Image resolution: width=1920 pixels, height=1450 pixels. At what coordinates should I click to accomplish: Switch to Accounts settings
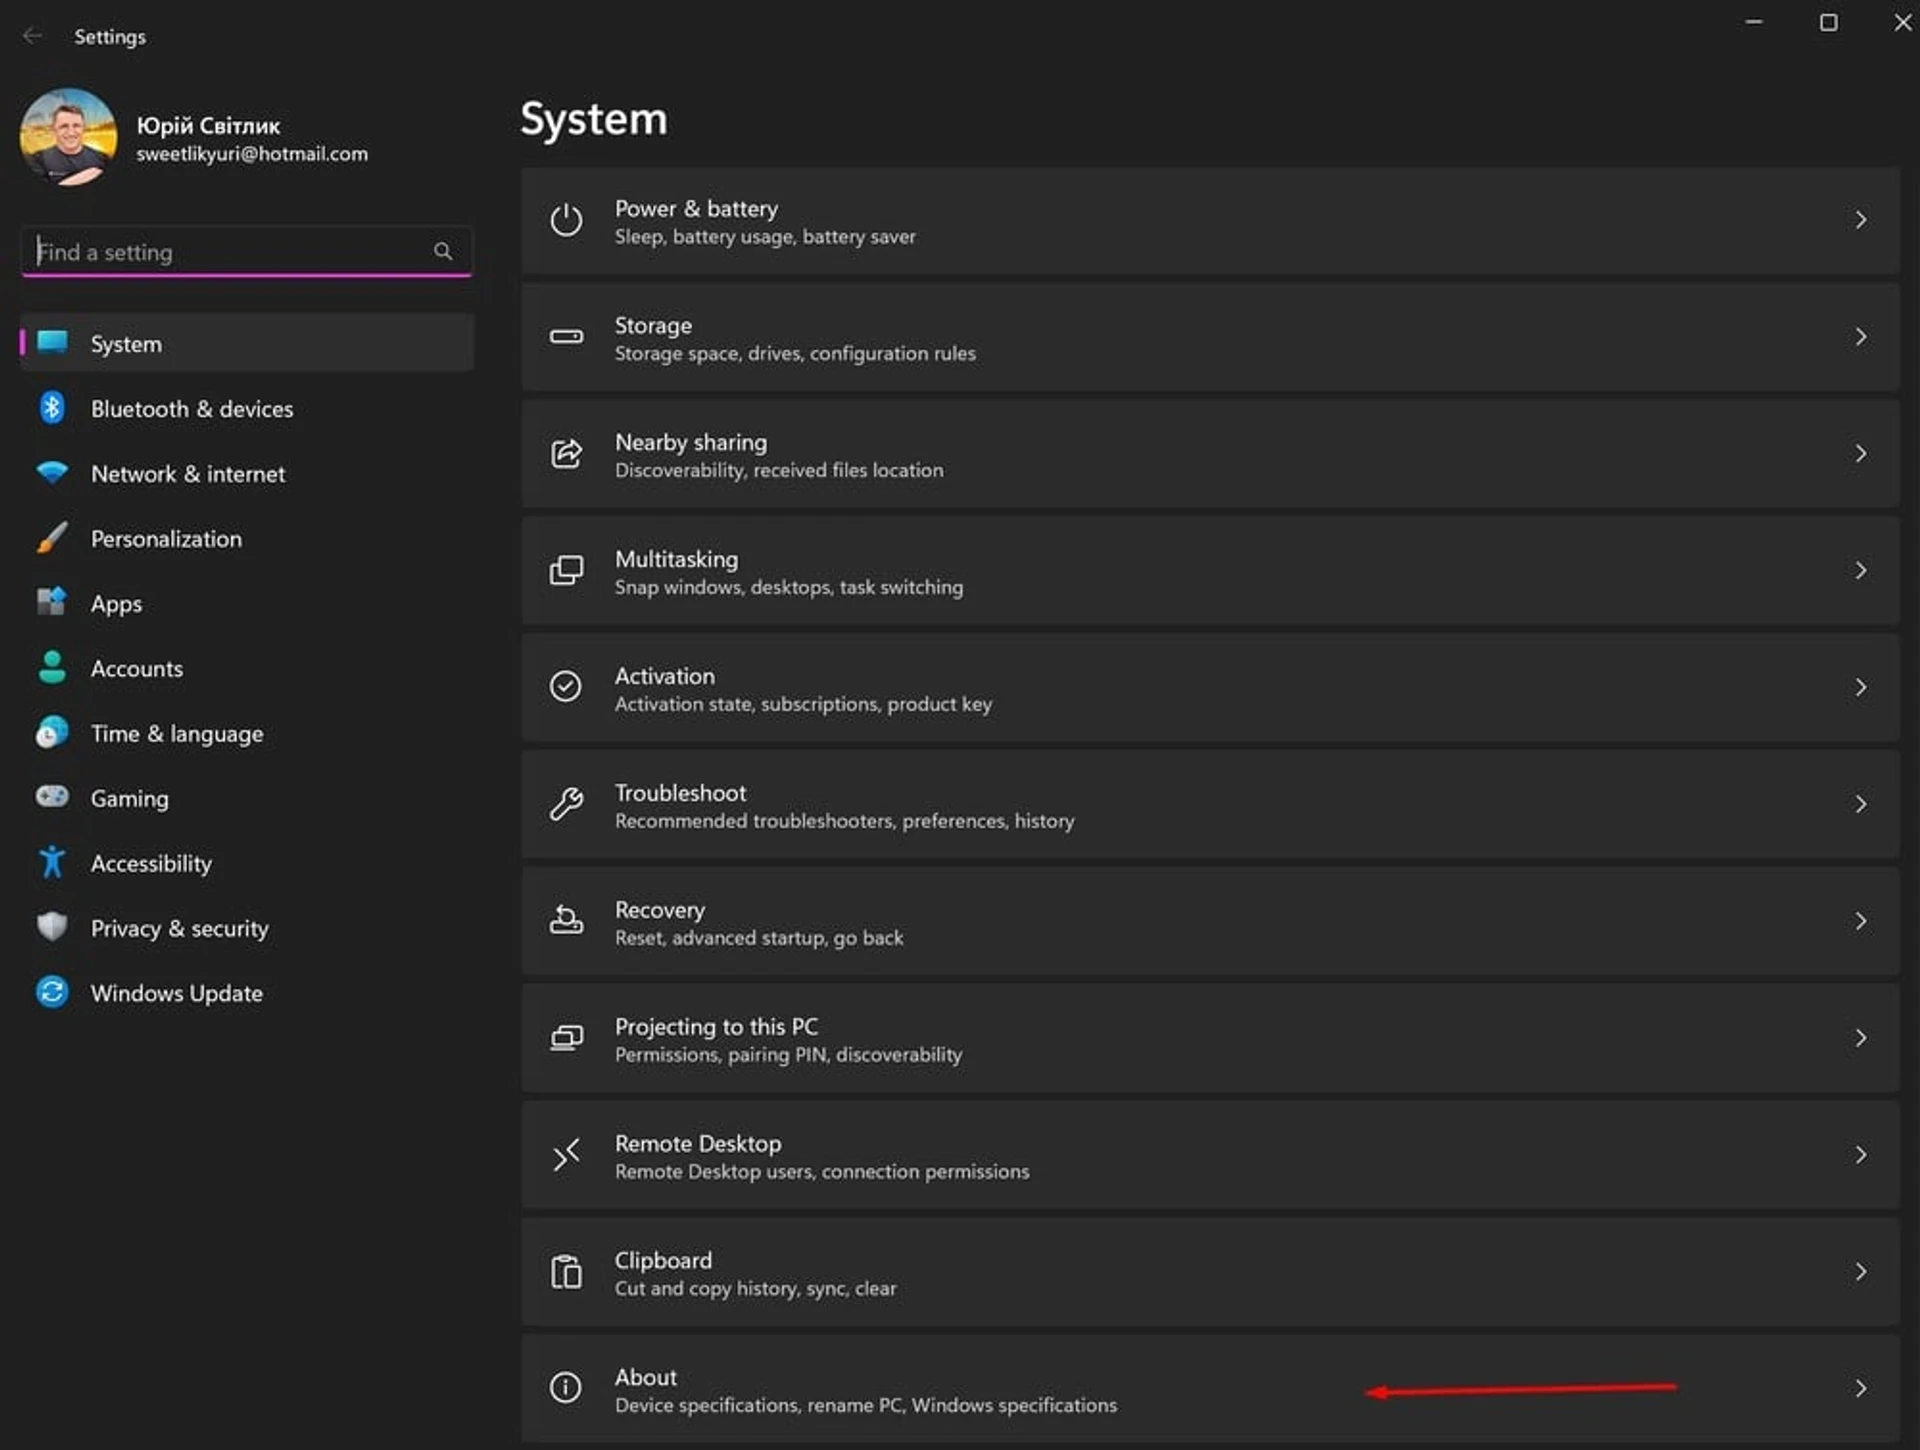coord(247,668)
